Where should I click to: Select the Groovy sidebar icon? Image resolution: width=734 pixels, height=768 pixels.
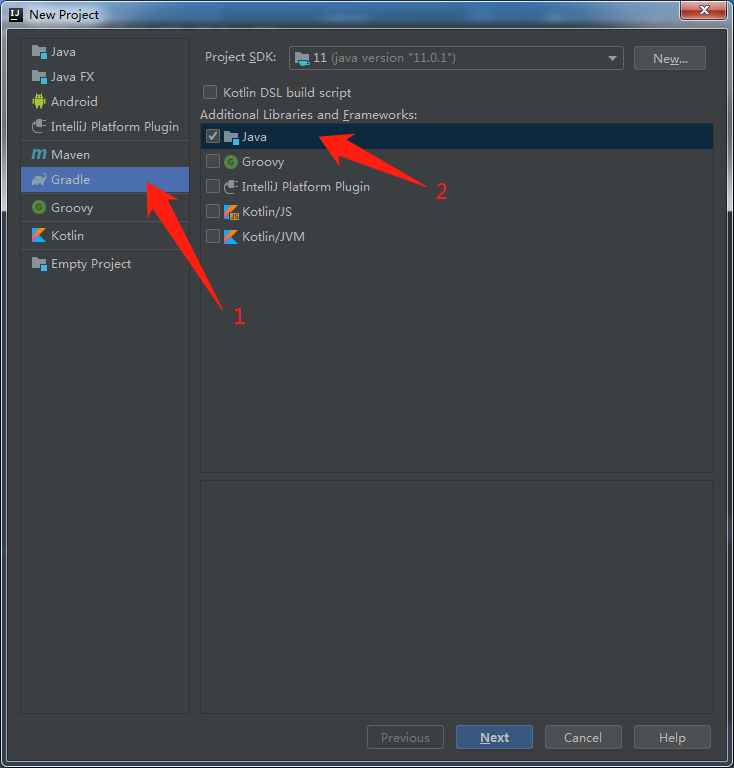39,207
